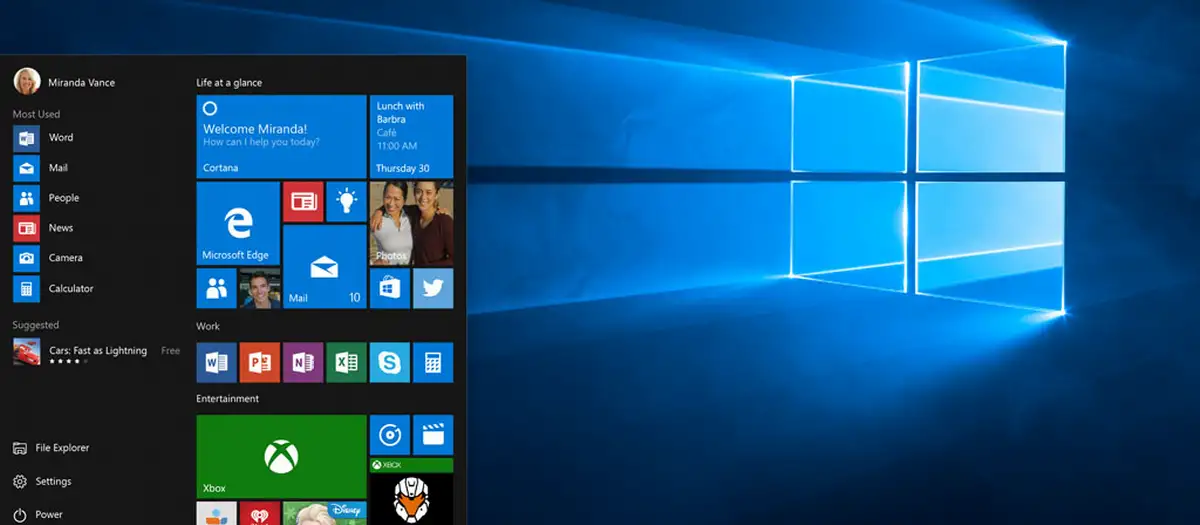Open the Groove Music tile
This screenshot has height=525, width=1200.
[390, 435]
